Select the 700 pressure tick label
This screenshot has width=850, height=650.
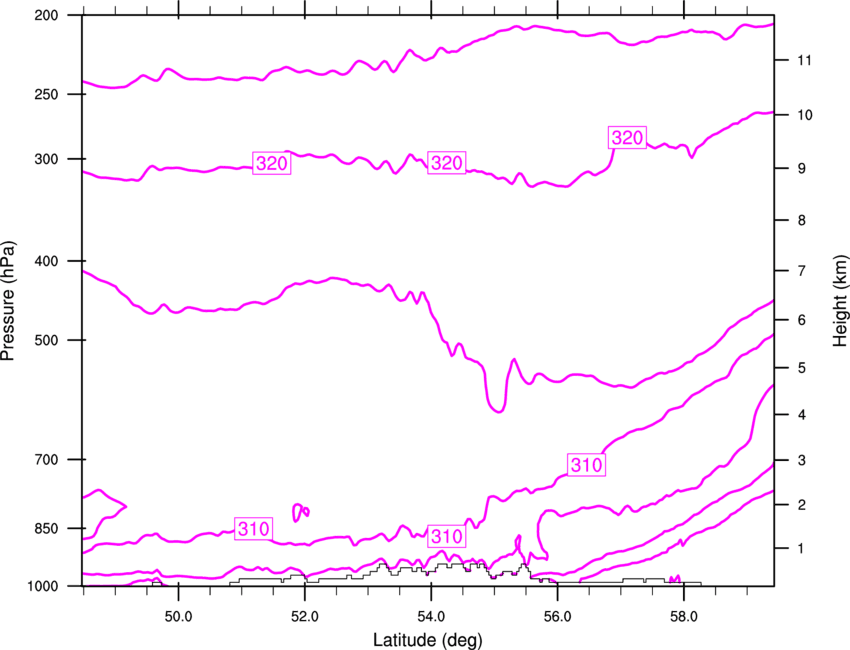[x=46, y=460]
